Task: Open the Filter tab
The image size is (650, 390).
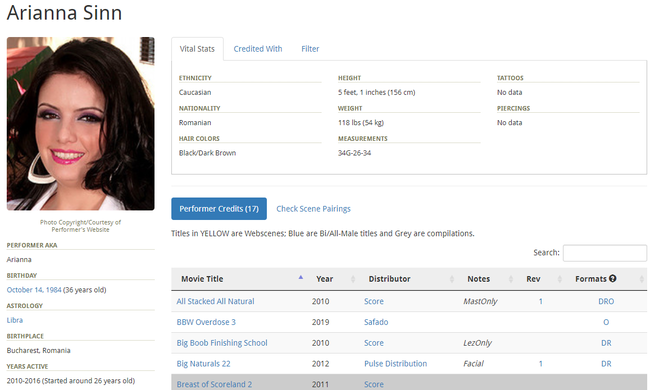Action: coord(310,49)
